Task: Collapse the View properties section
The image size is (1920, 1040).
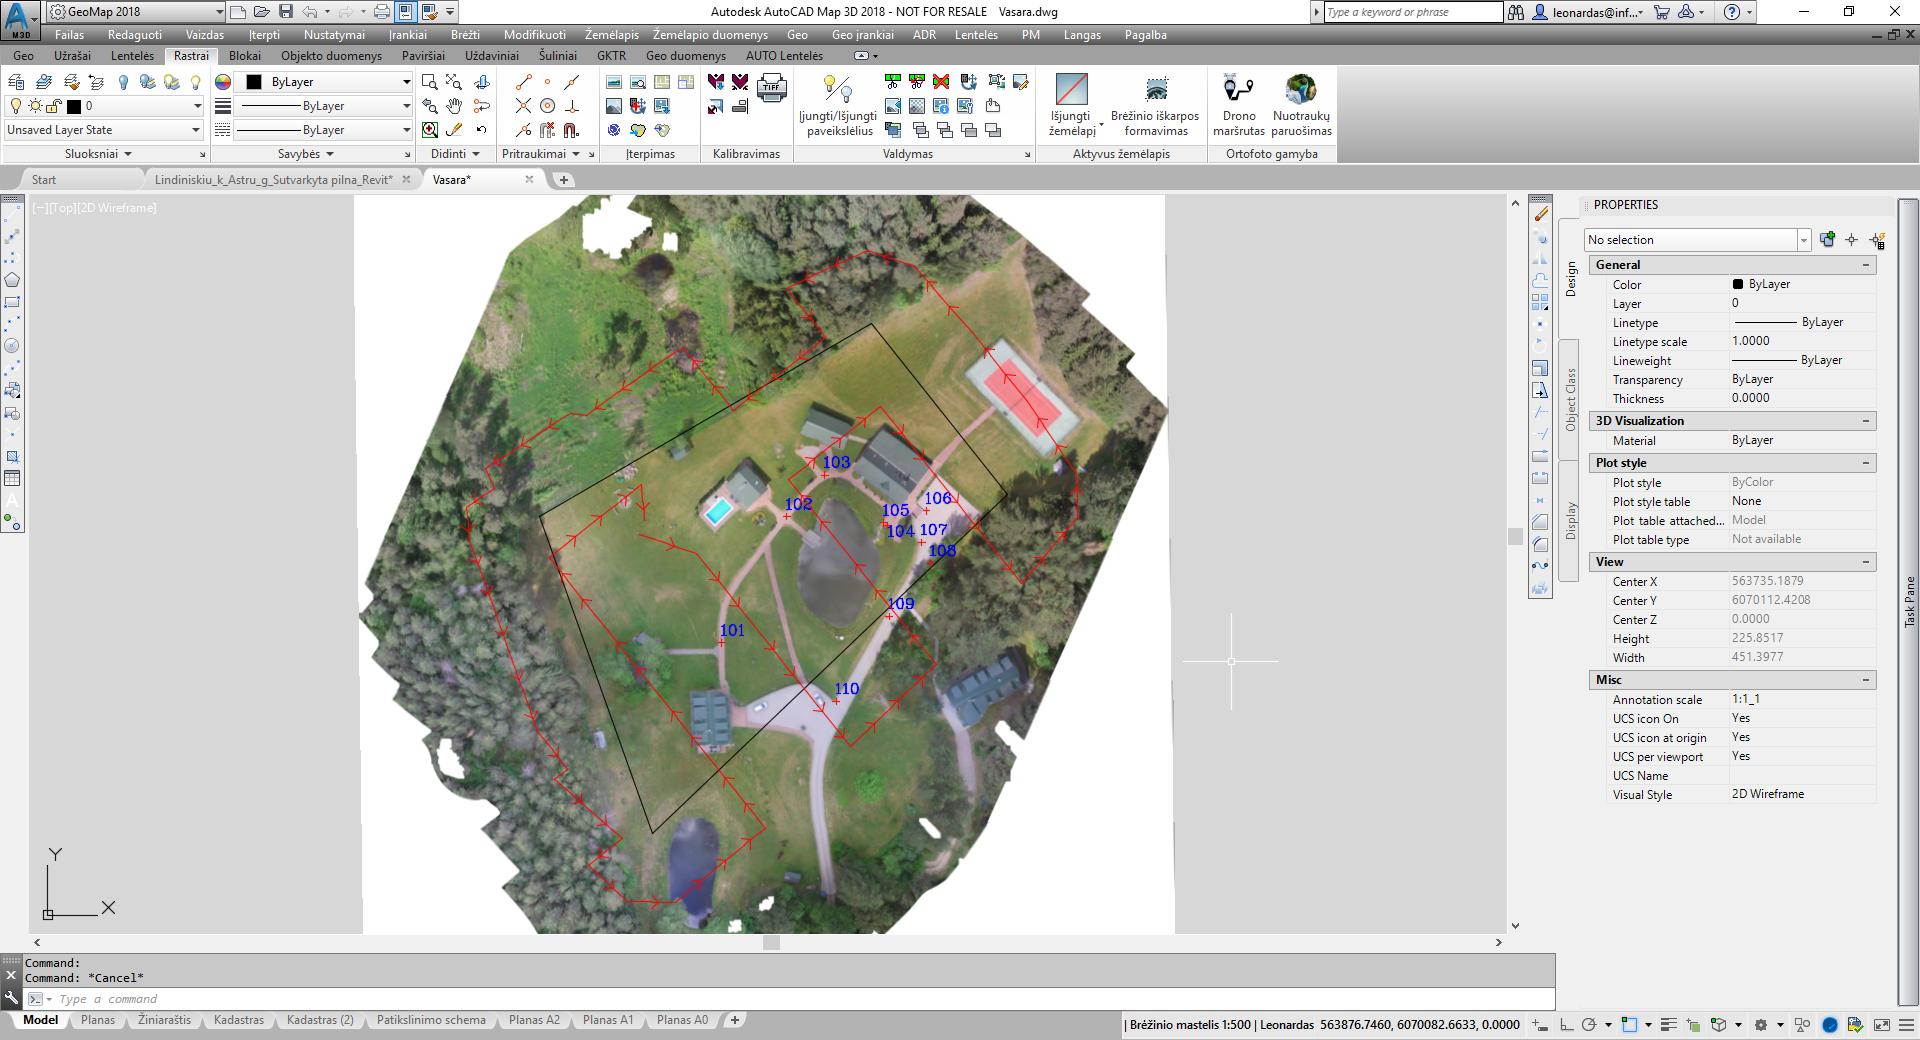Action: click(x=1865, y=562)
